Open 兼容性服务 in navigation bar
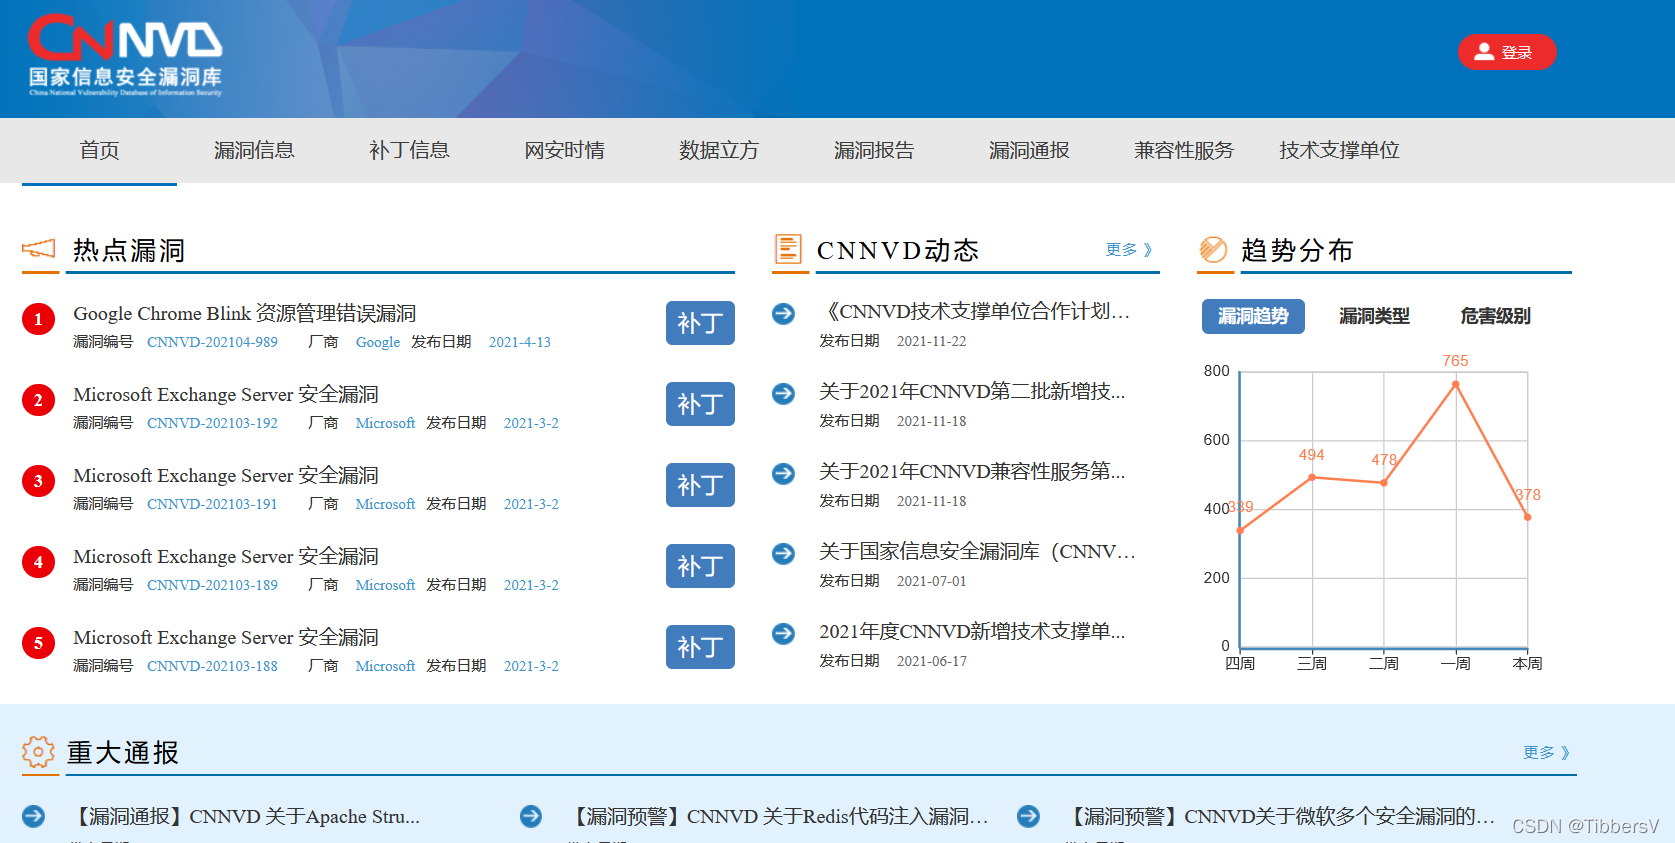Image resolution: width=1675 pixels, height=843 pixels. coord(1184,150)
